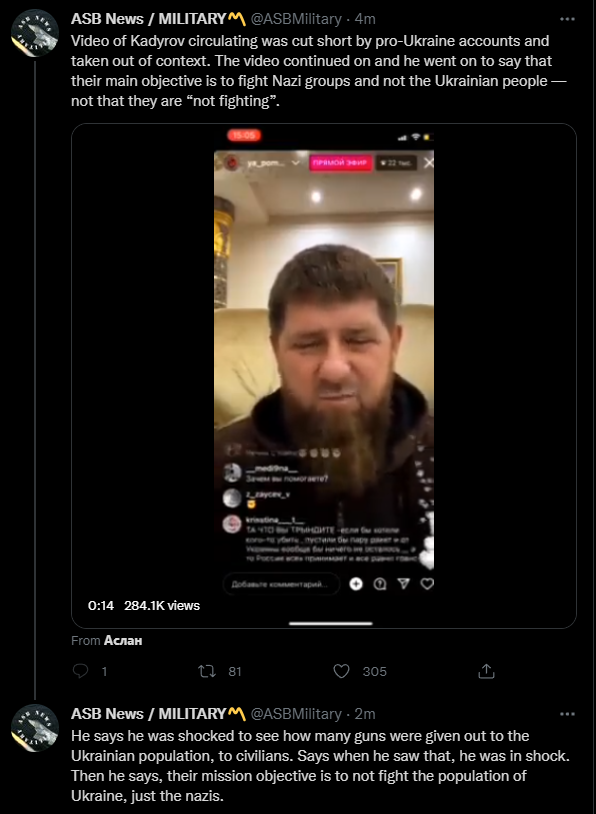Viewport: 596px width, 814px height.
Task: Retweet the first tweet with 81 retweets
Action: 207,671
